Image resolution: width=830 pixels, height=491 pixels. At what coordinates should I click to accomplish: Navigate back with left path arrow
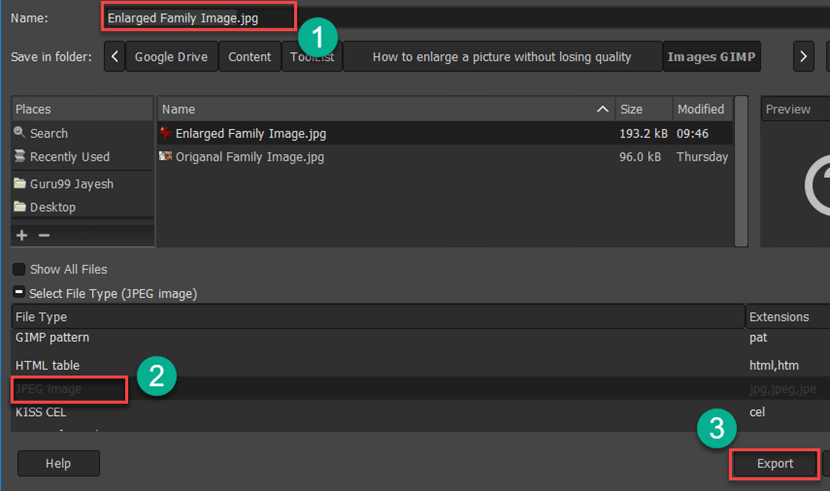[115, 57]
